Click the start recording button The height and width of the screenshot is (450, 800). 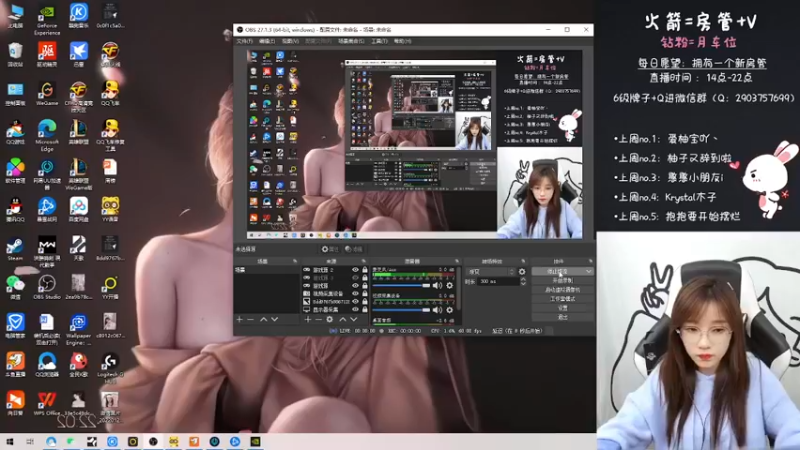563,281
